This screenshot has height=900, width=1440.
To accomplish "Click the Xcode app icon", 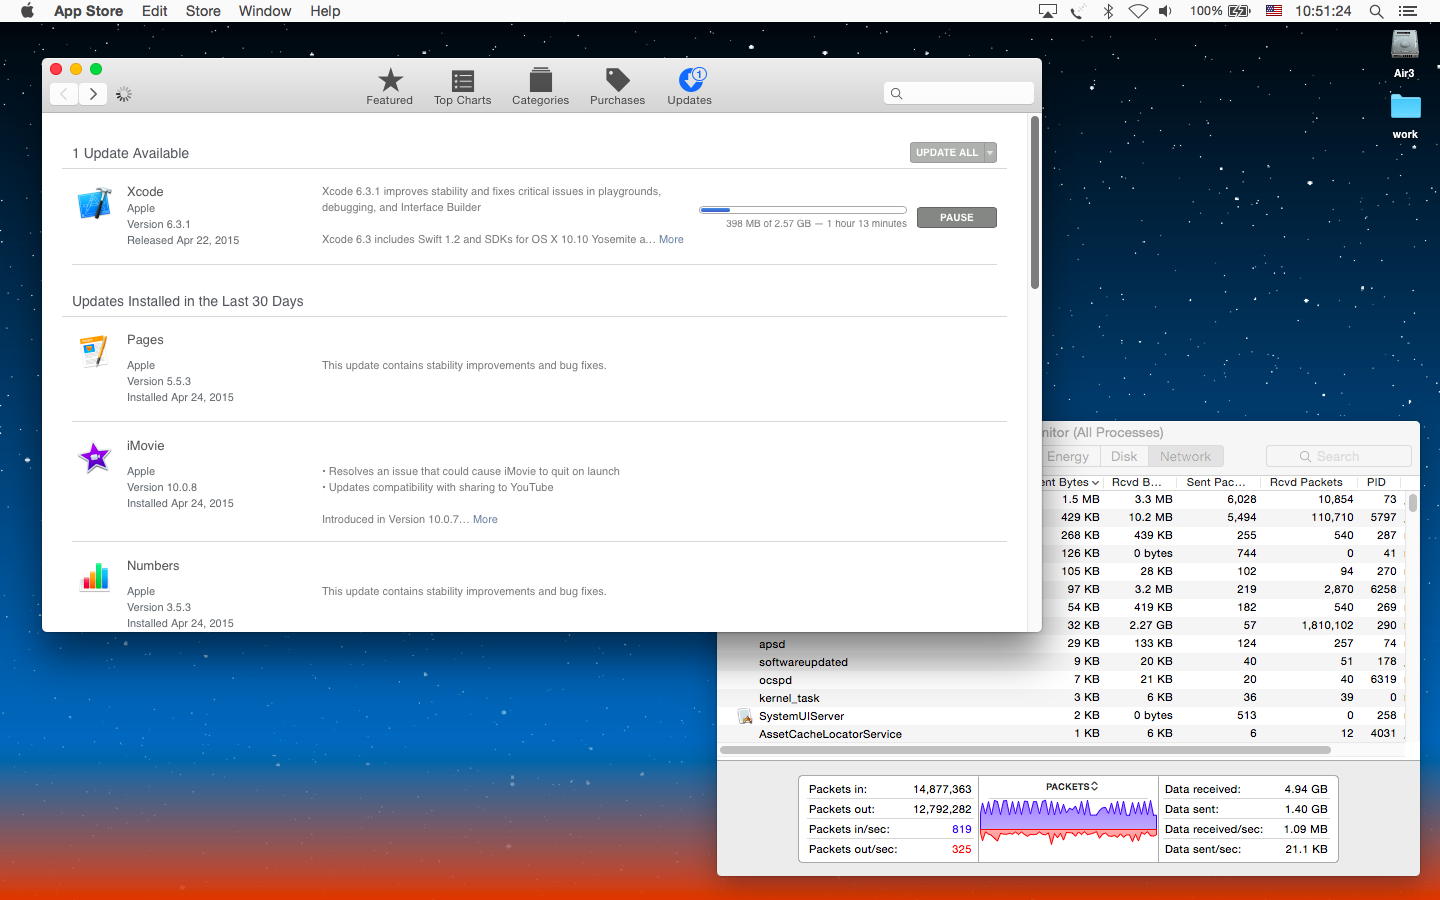I will 95,203.
